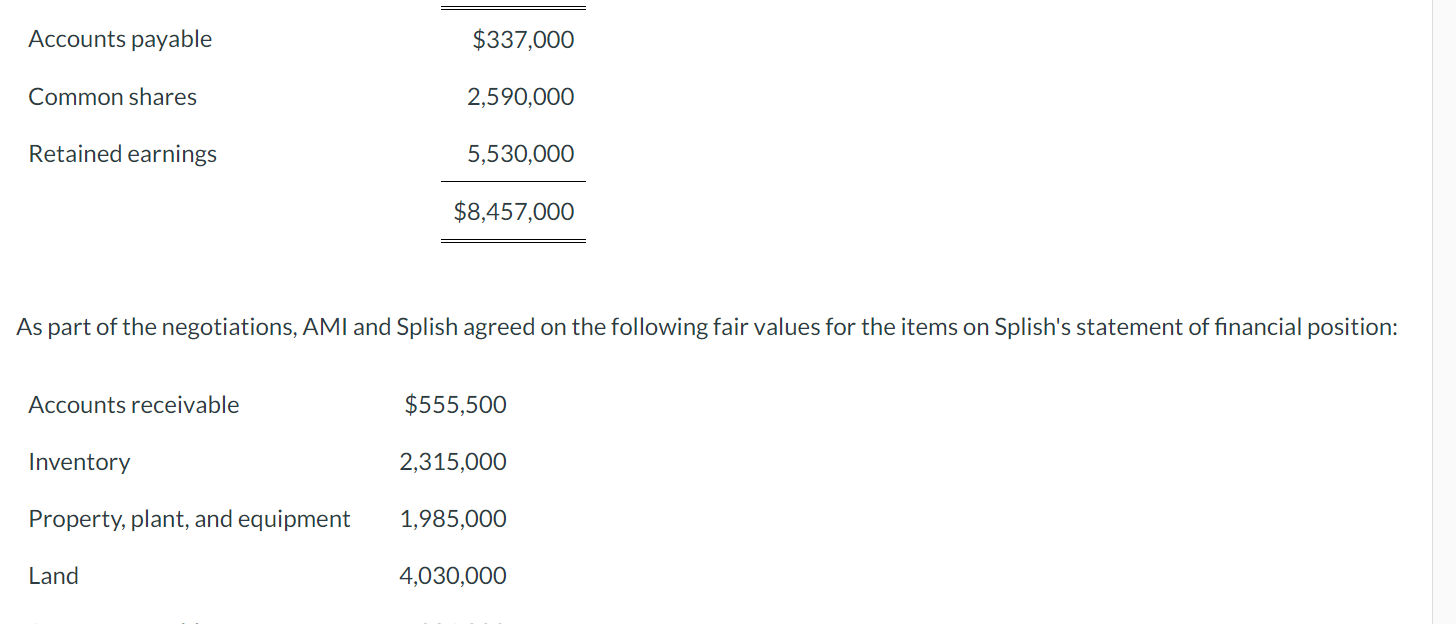Click the Accounts payable row label
Viewport: 1456px width, 624px height.
coord(120,39)
